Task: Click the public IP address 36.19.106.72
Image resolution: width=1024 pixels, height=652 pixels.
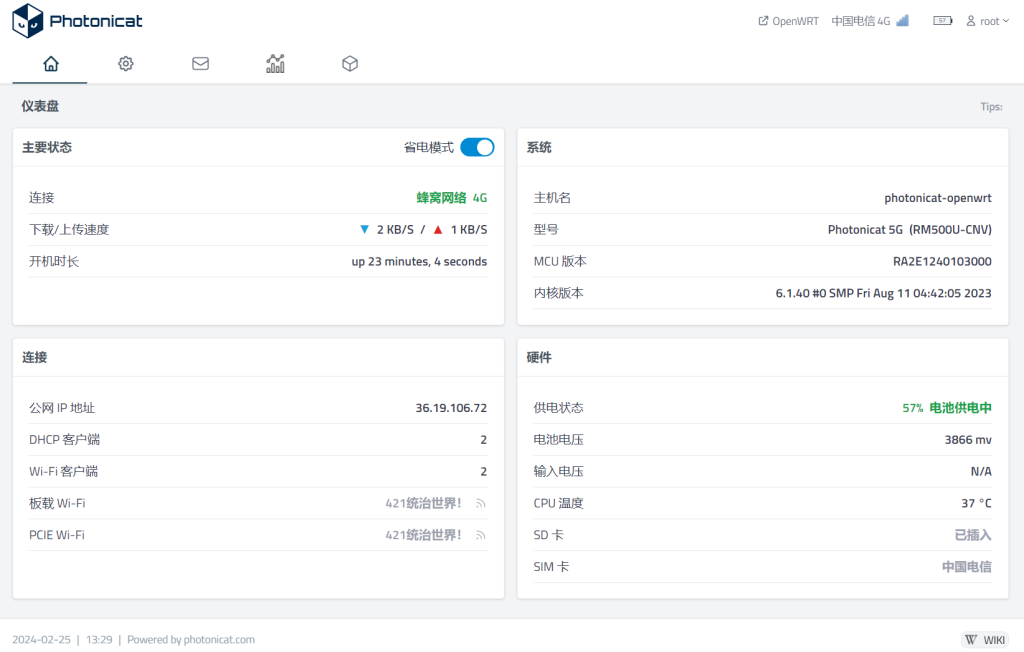Action: tap(450, 408)
